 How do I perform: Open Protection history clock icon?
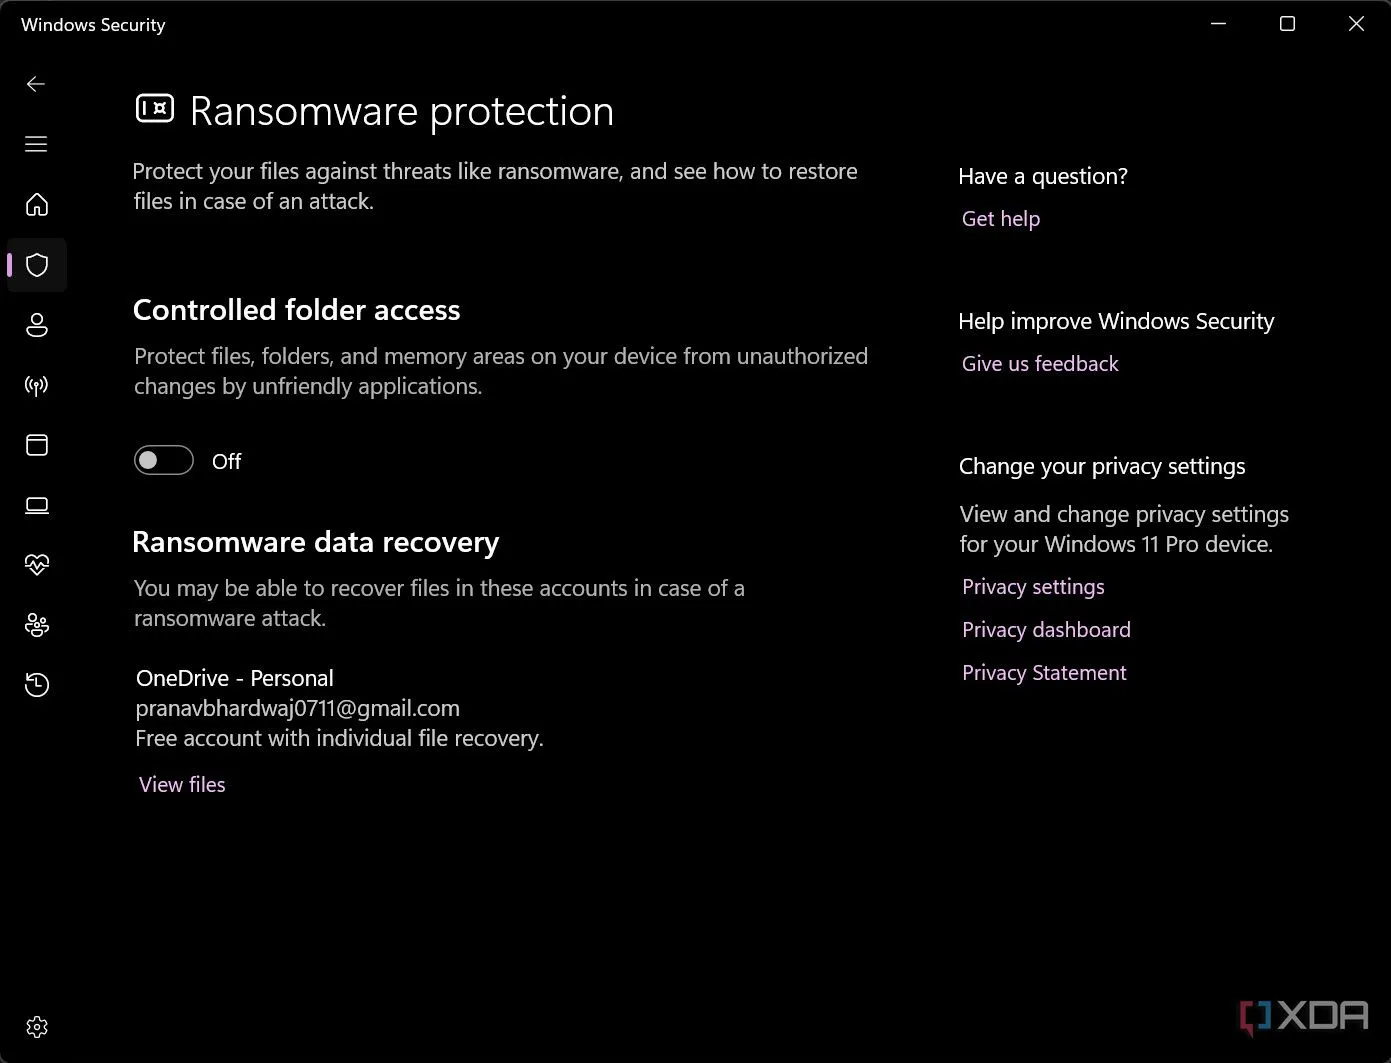37,685
